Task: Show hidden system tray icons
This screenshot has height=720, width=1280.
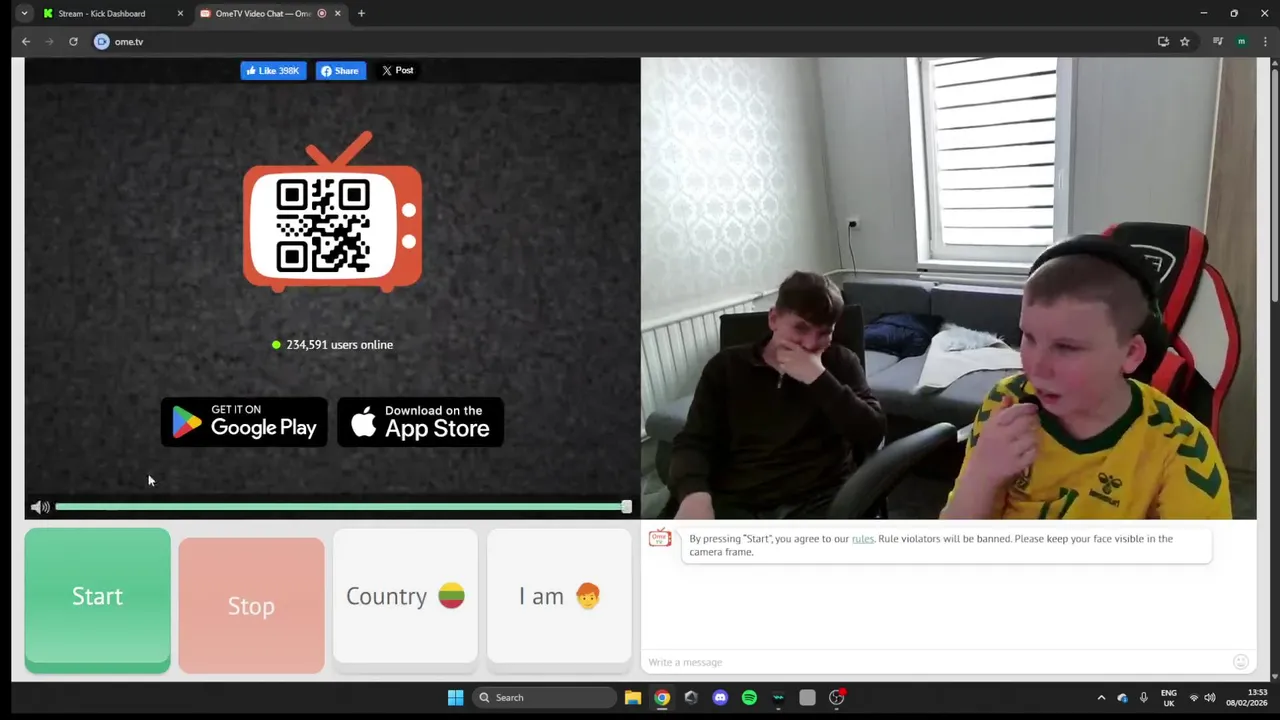Action: (x=1101, y=697)
